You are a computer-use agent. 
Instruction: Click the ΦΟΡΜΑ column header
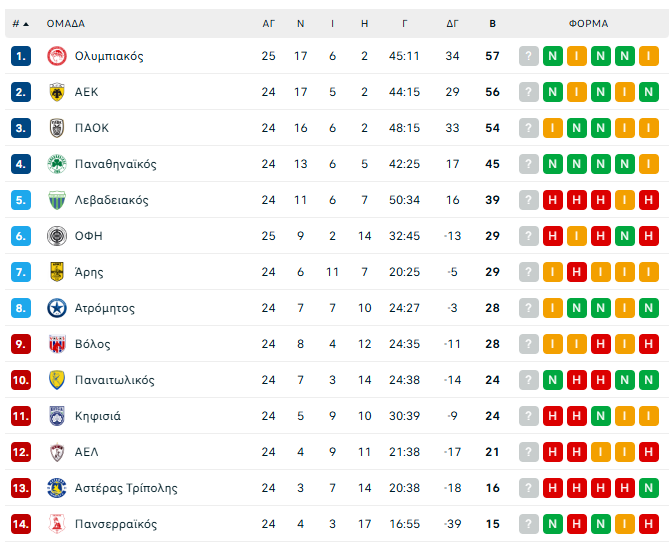point(589,23)
